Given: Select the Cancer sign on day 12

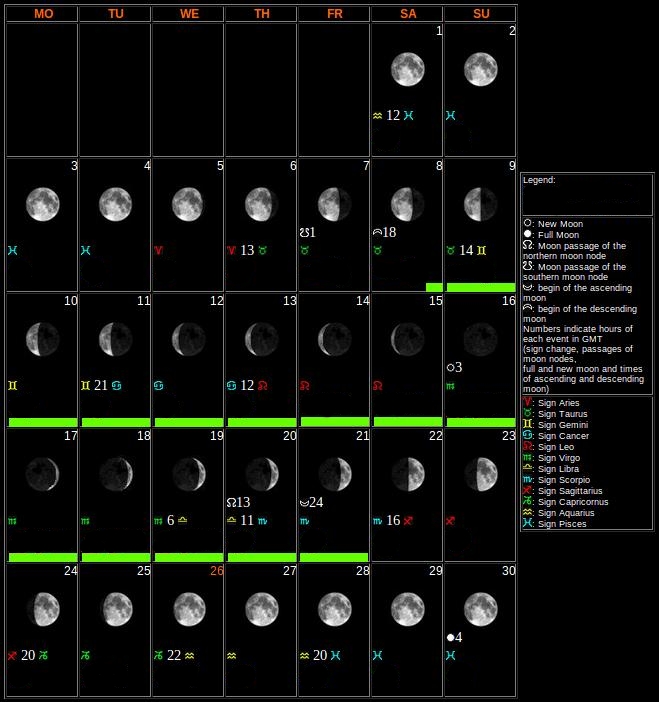Looking at the screenshot, I should pos(158,385).
